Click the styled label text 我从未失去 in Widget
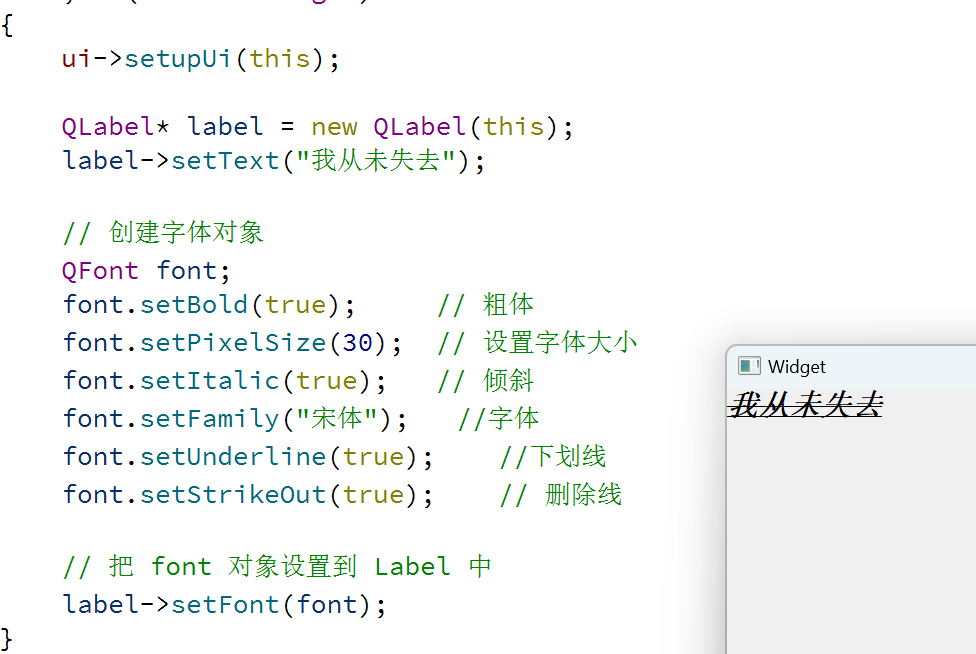 coord(806,405)
